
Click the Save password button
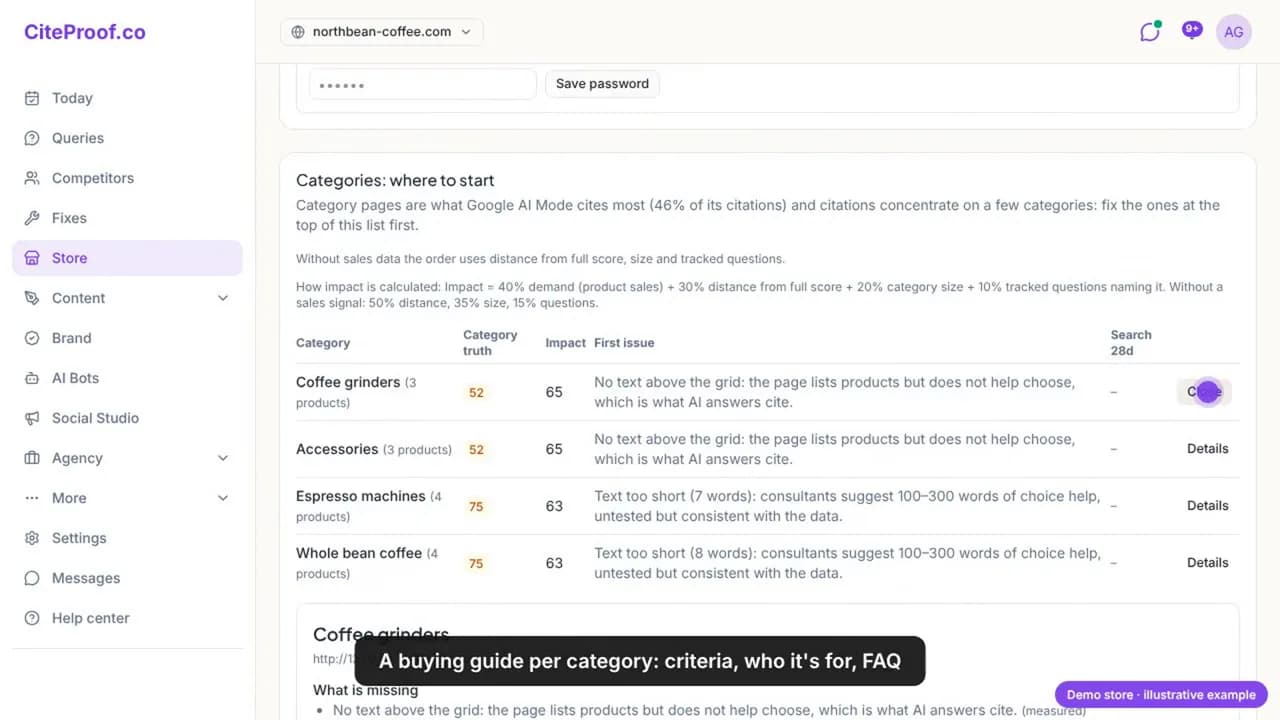(602, 84)
